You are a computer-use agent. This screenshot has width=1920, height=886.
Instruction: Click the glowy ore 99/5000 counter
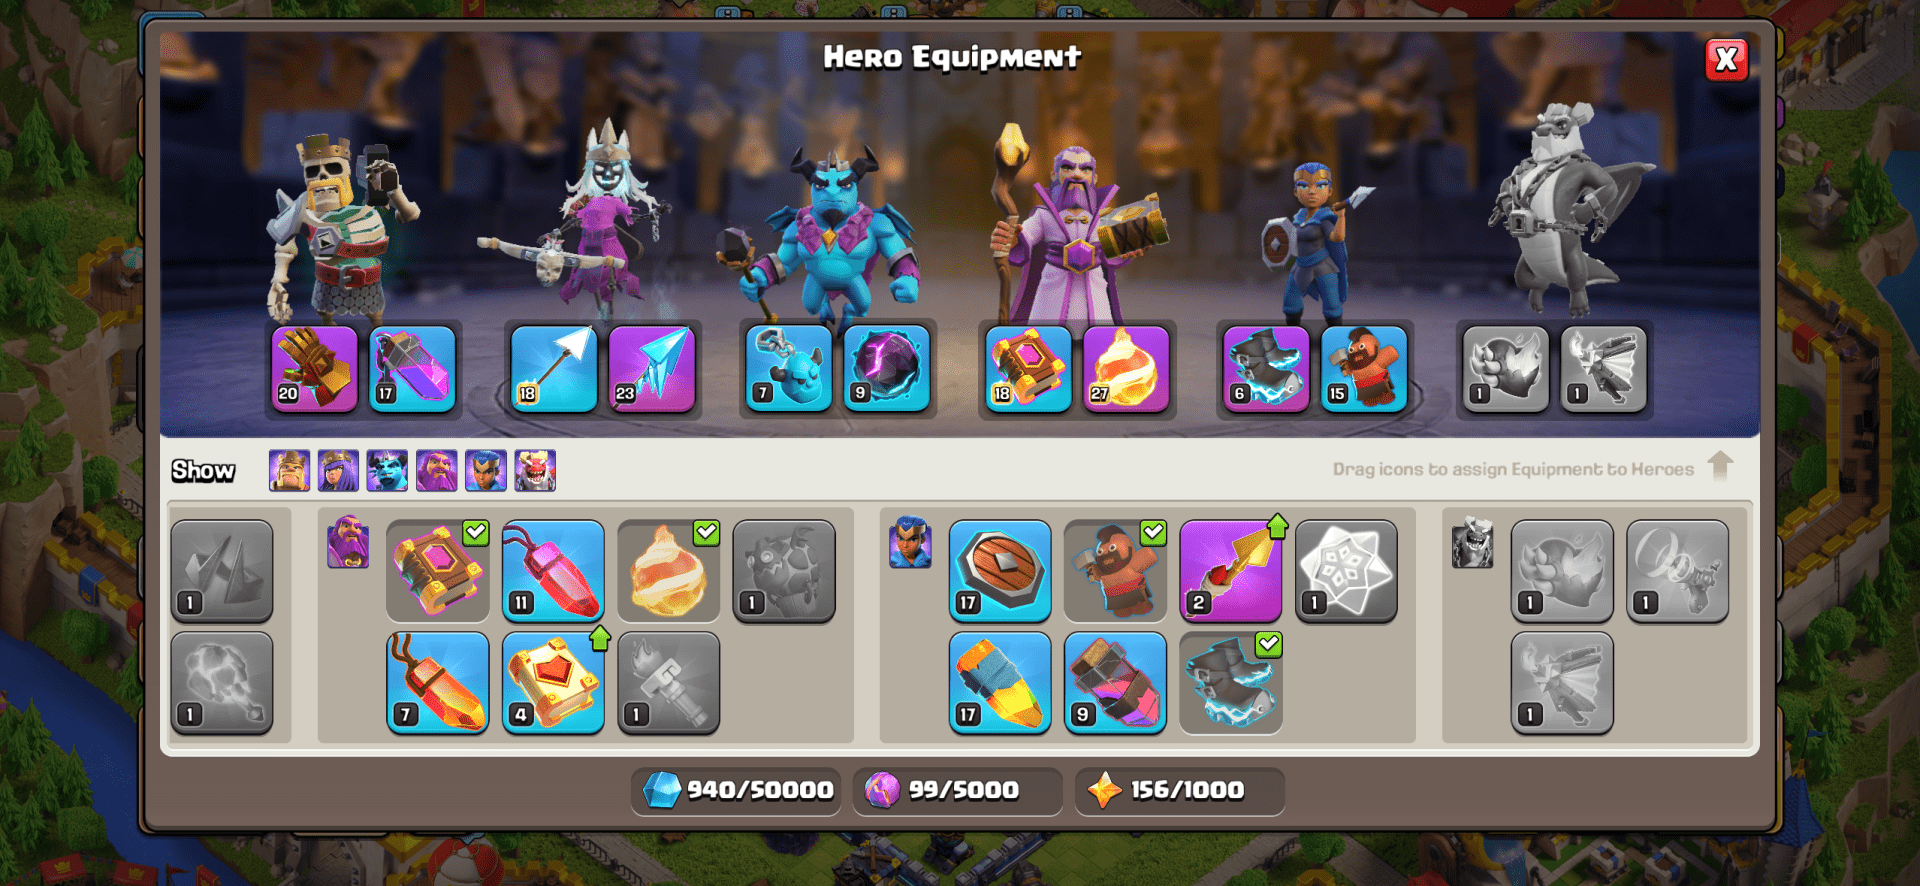(958, 790)
